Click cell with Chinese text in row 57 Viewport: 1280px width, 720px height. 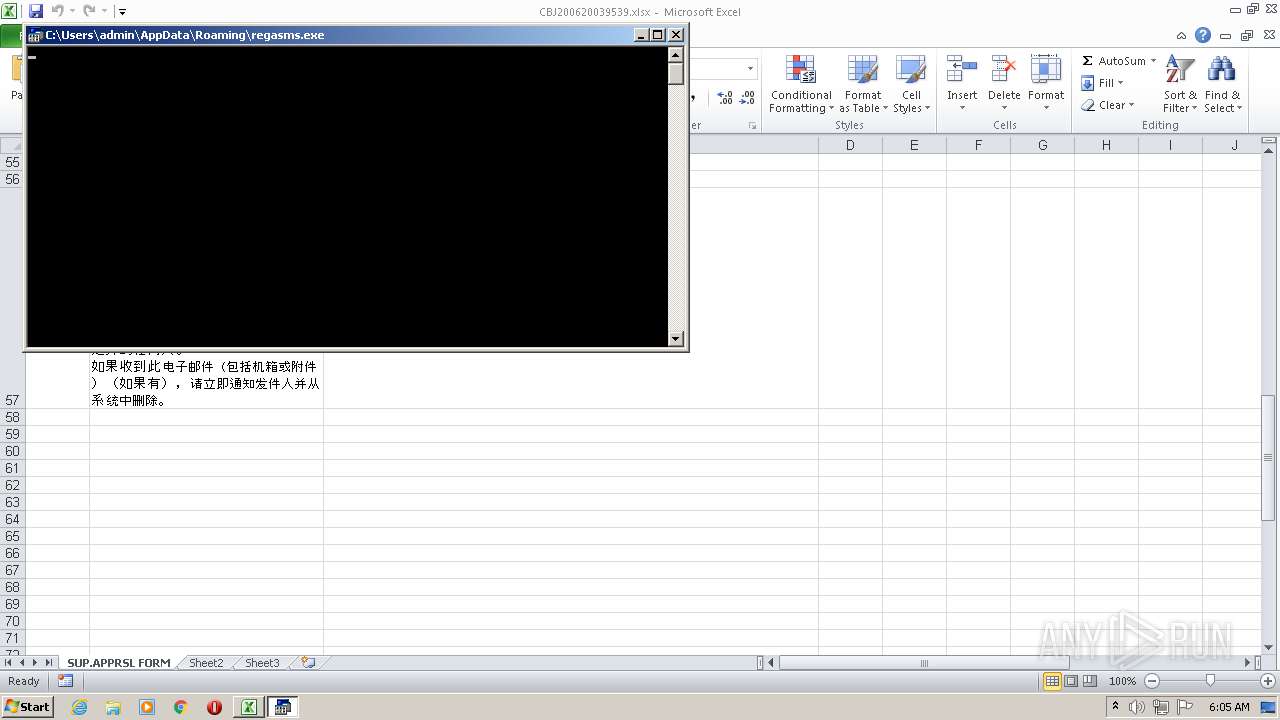point(206,383)
